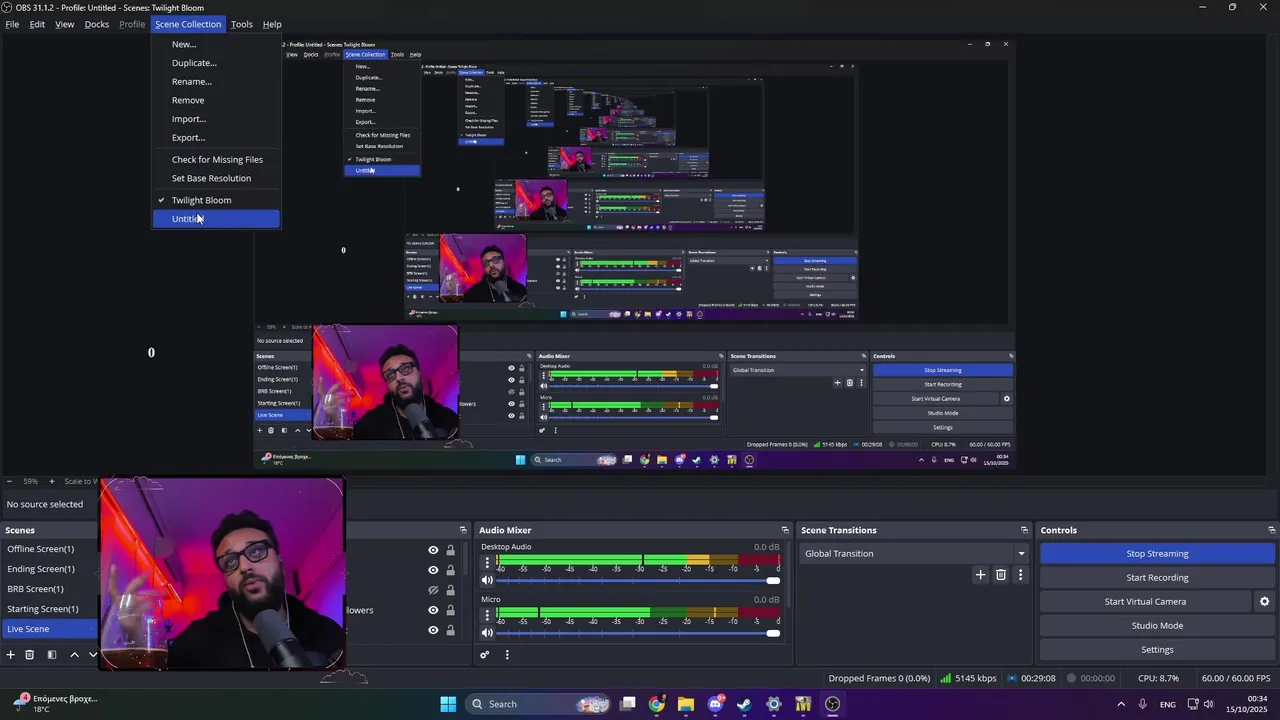Open Windows Start menu

[x=448, y=704]
